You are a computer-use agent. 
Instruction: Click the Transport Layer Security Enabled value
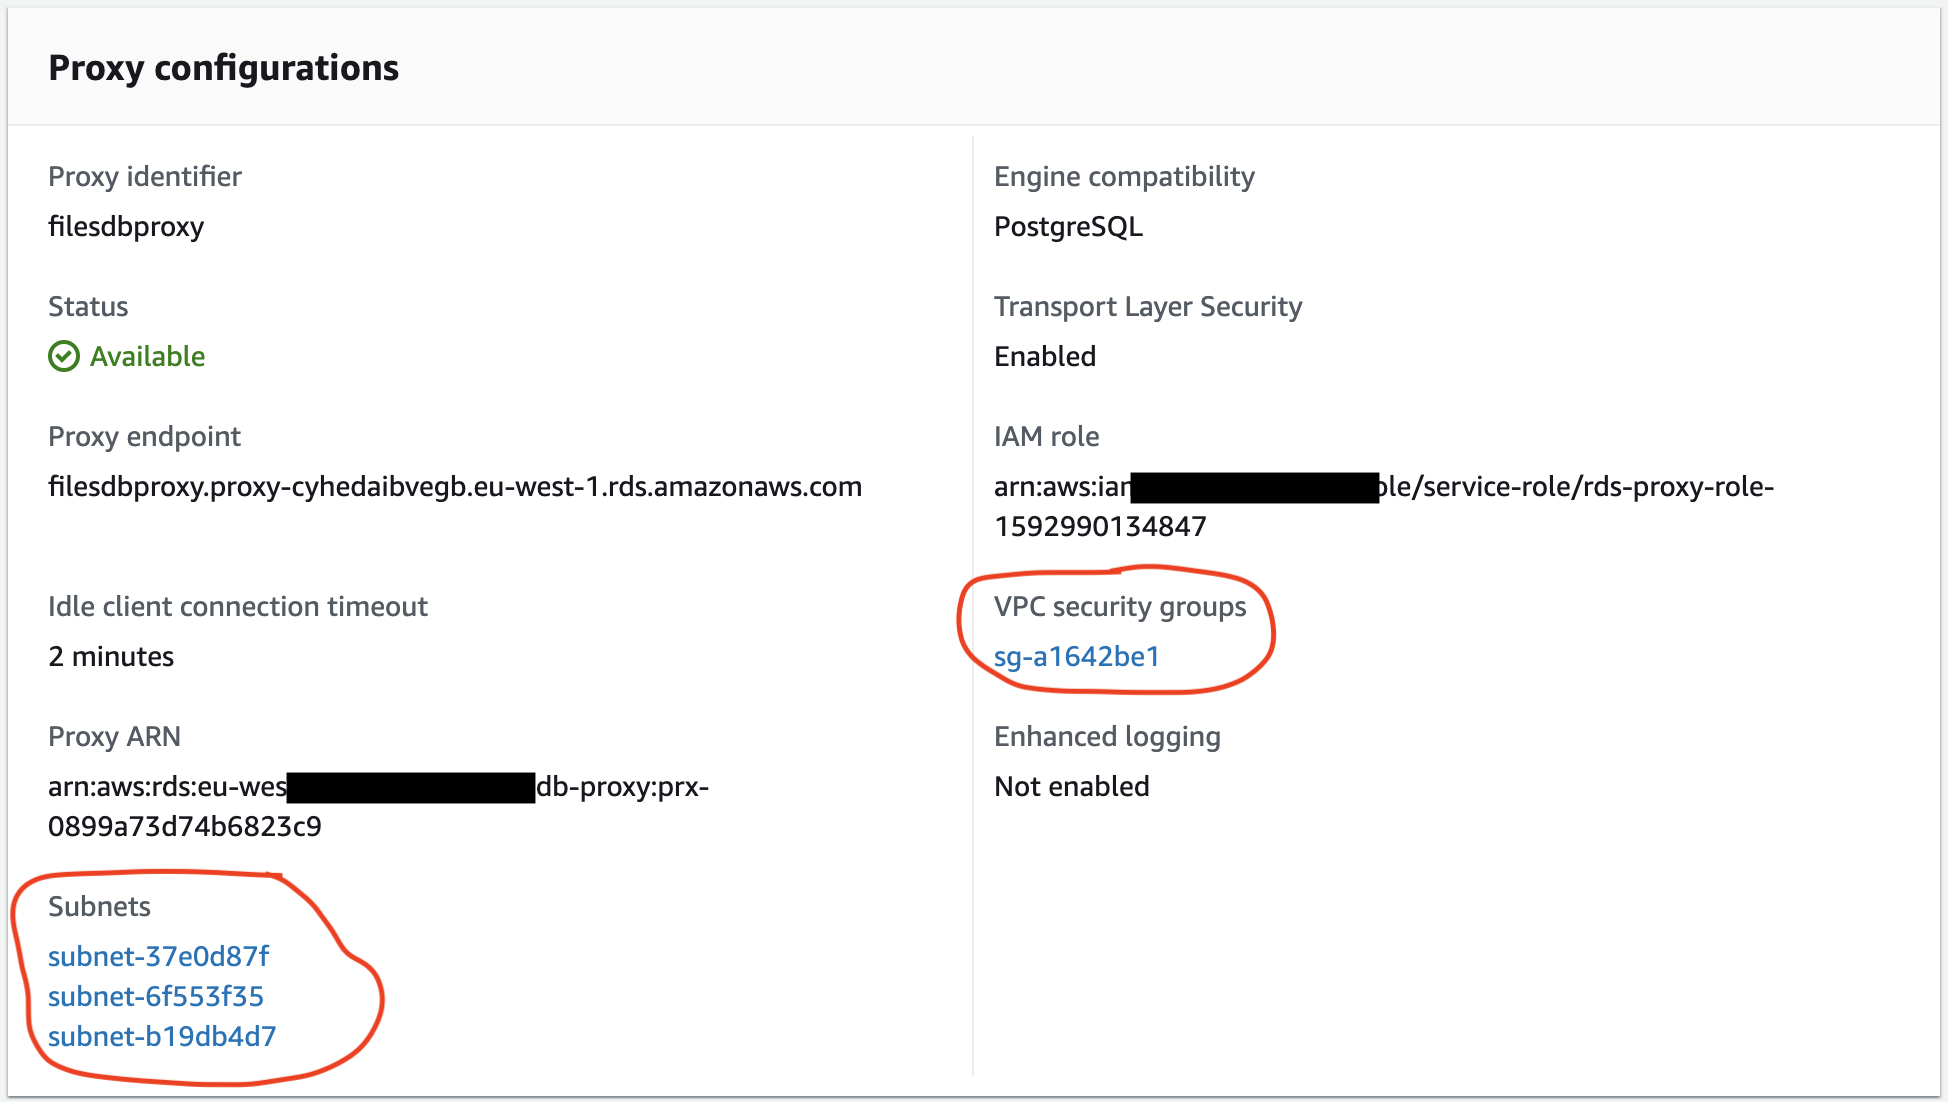pyautogui.click(x=1045, y=356)
